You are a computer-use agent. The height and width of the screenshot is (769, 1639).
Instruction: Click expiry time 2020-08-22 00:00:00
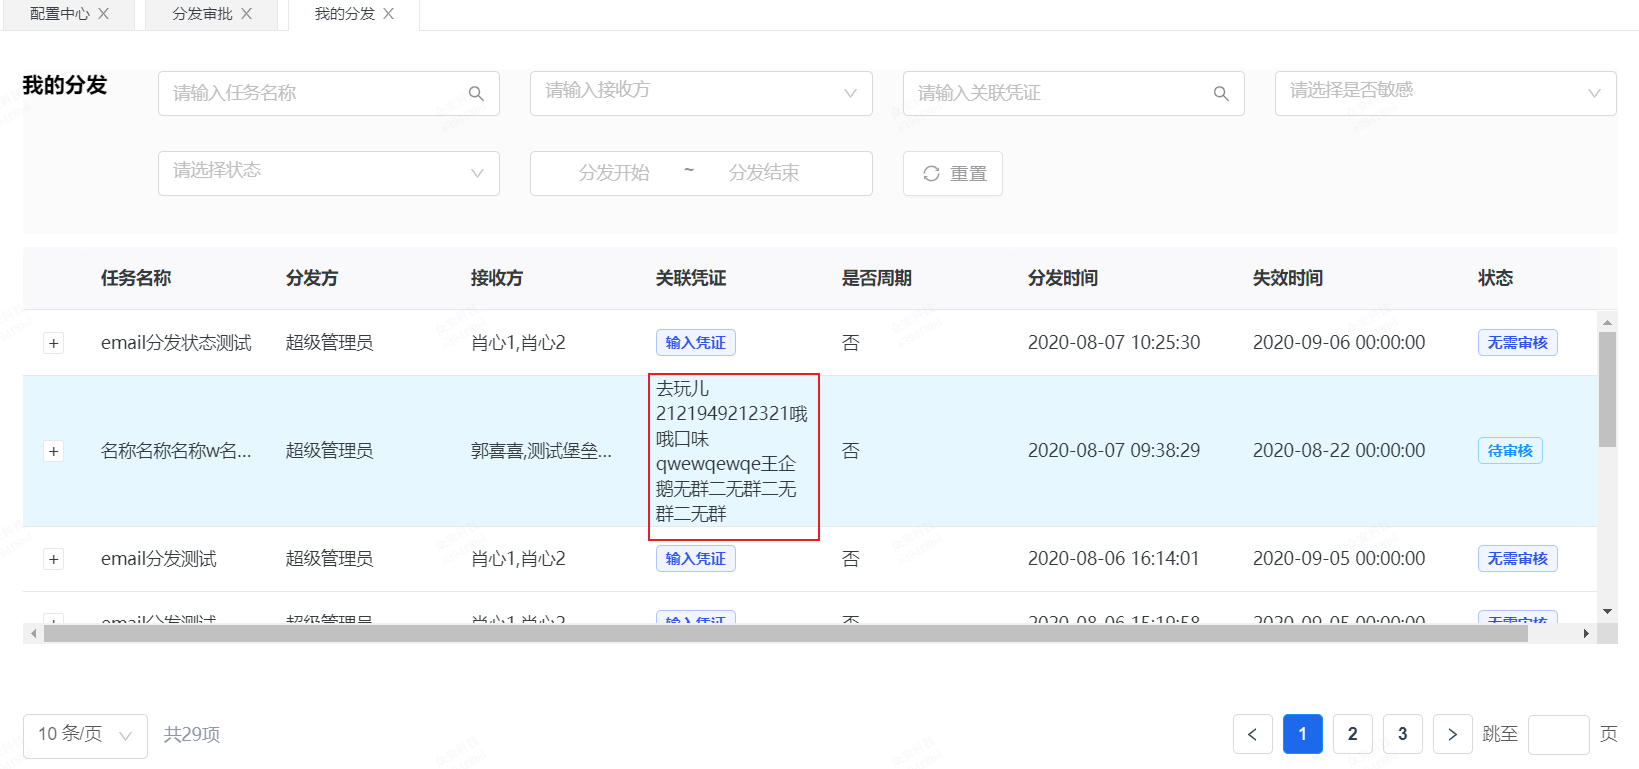[1339, 451]
